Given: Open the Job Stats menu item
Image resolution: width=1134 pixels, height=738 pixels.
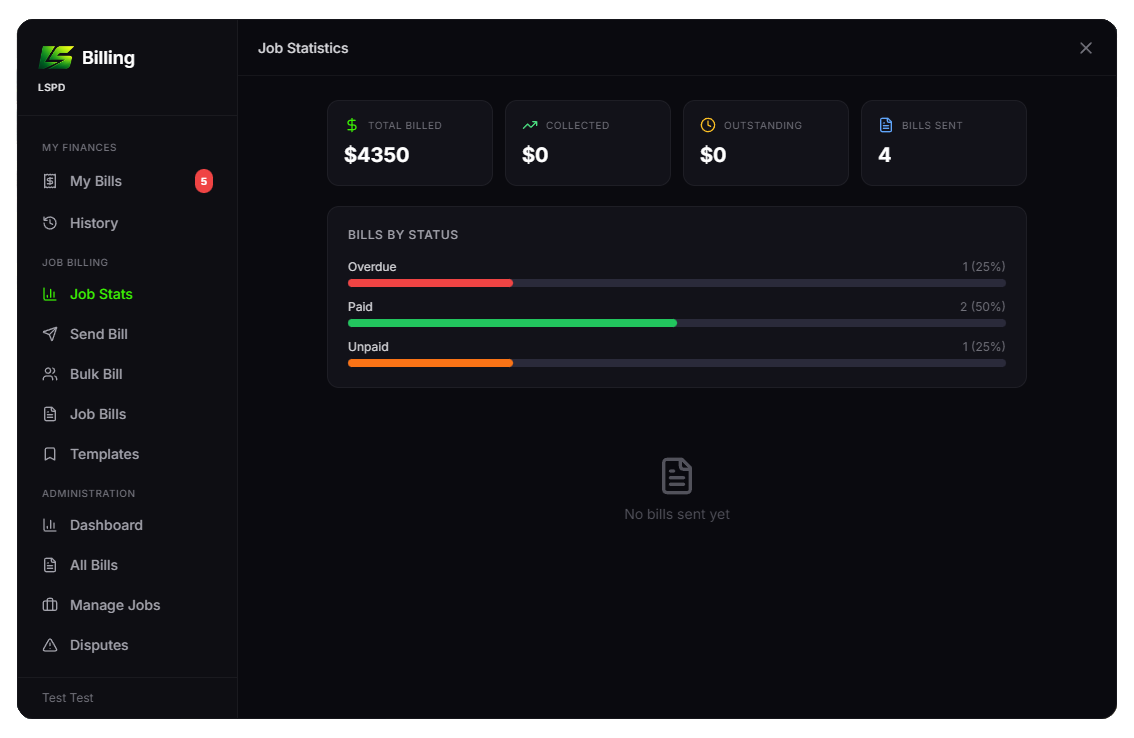Looking at the screenshot, I should [100, 294].
